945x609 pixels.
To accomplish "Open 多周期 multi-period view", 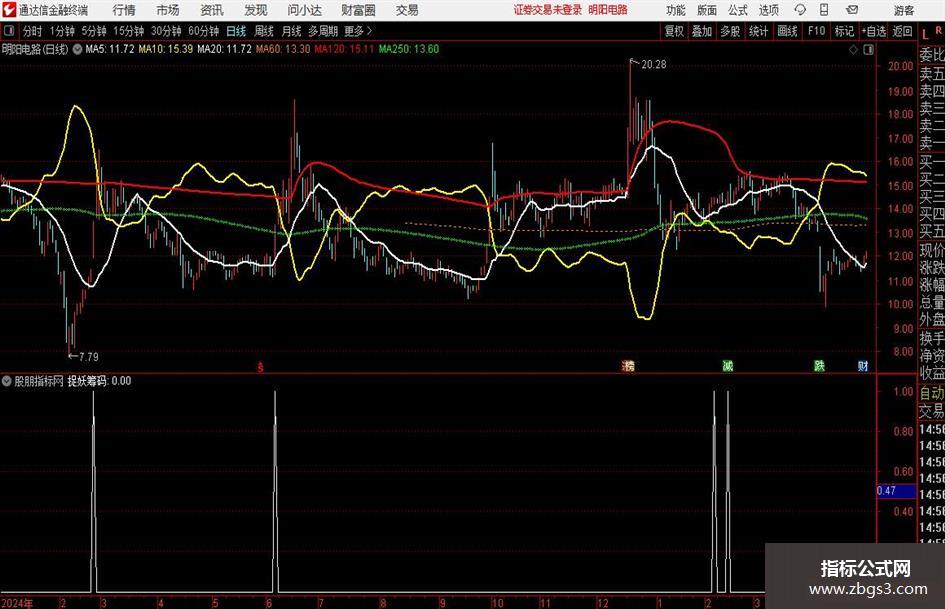I will point(323,31).
